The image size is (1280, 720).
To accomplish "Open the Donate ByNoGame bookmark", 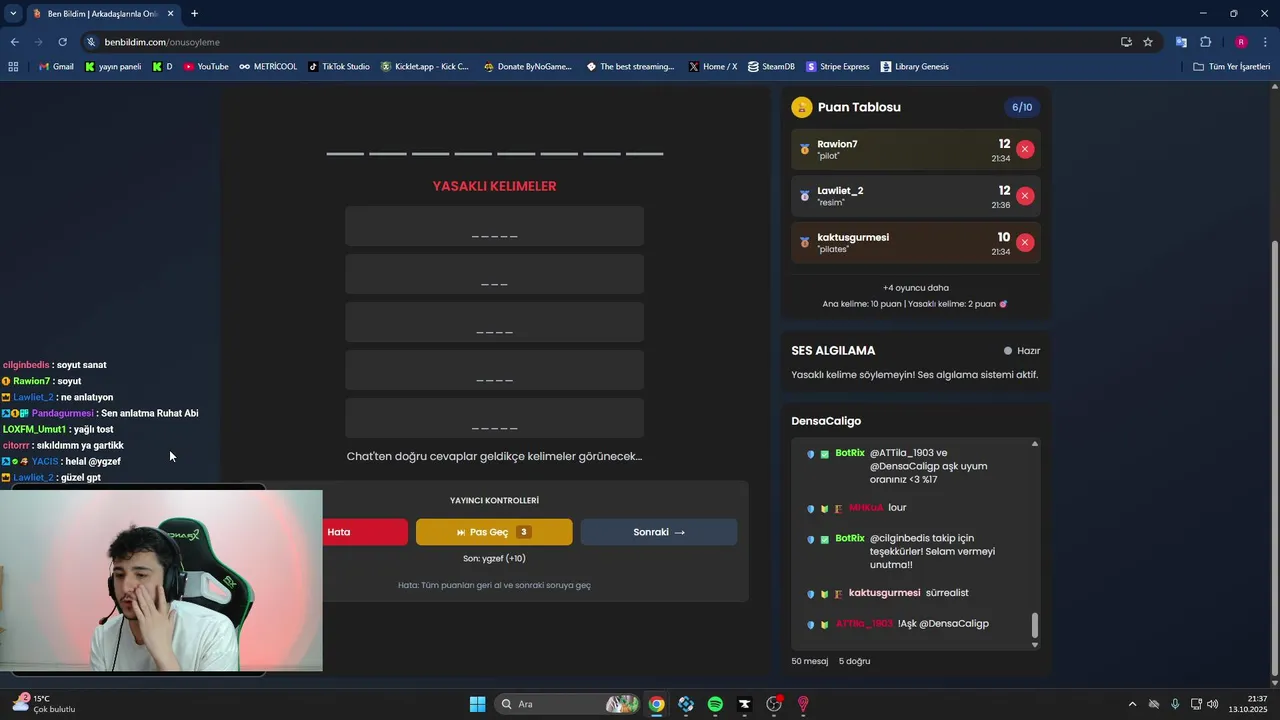I will point(527,66).
